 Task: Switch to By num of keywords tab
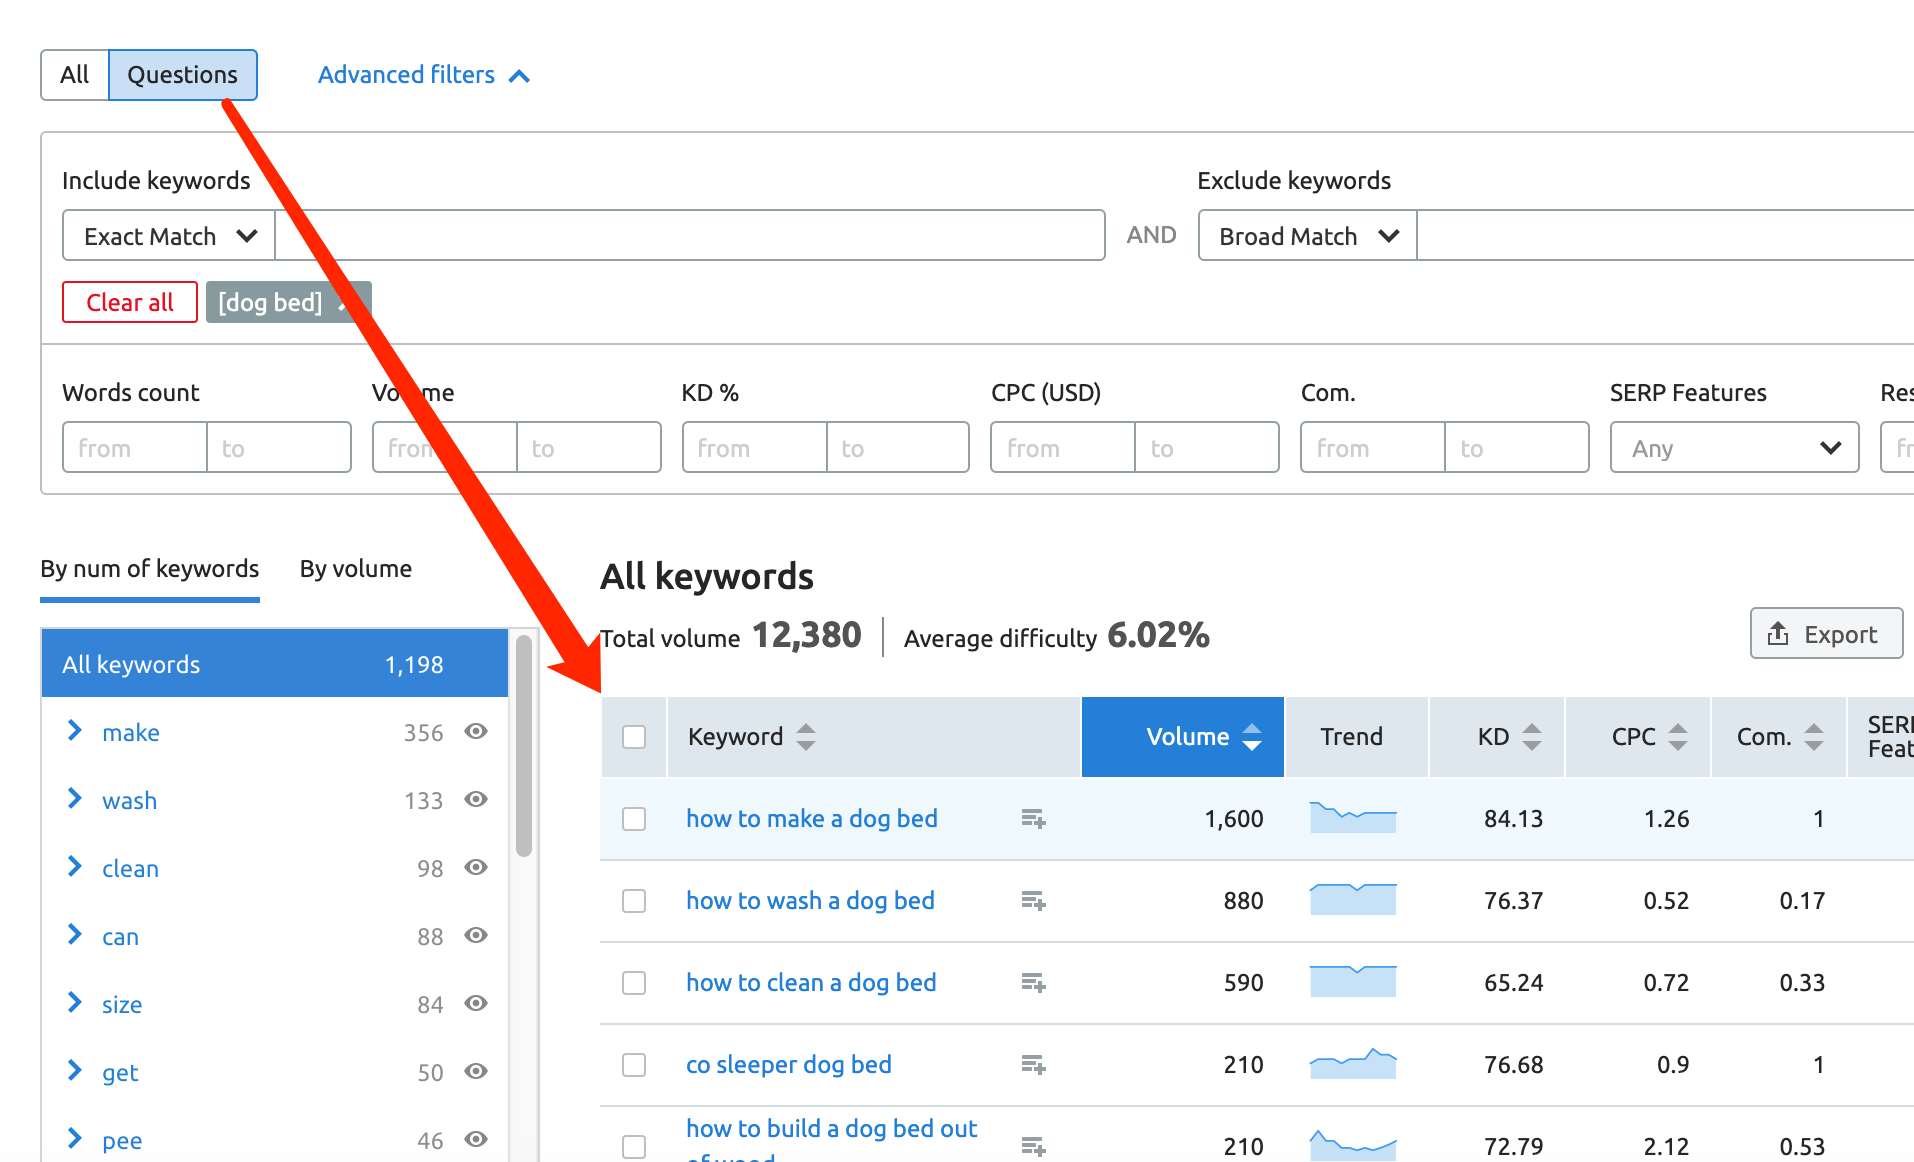coord(150,569)
